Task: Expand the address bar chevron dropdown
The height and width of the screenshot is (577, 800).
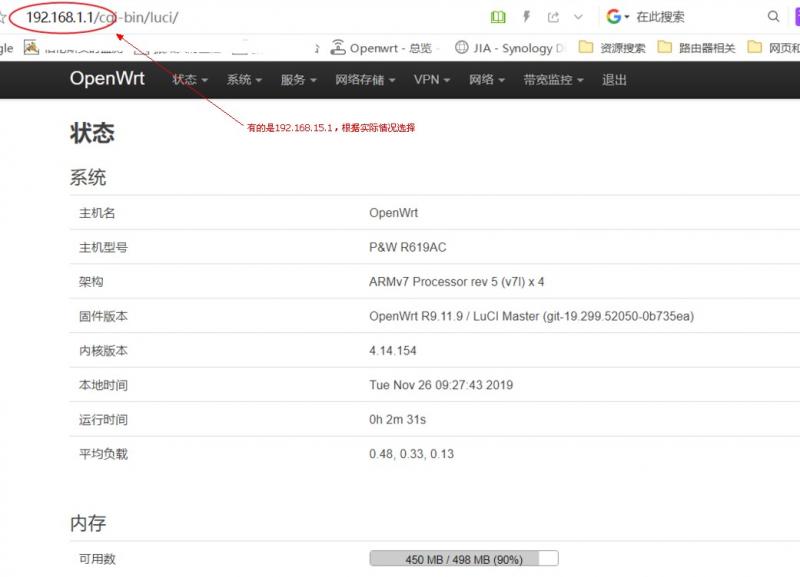Action: pos(578,17)
